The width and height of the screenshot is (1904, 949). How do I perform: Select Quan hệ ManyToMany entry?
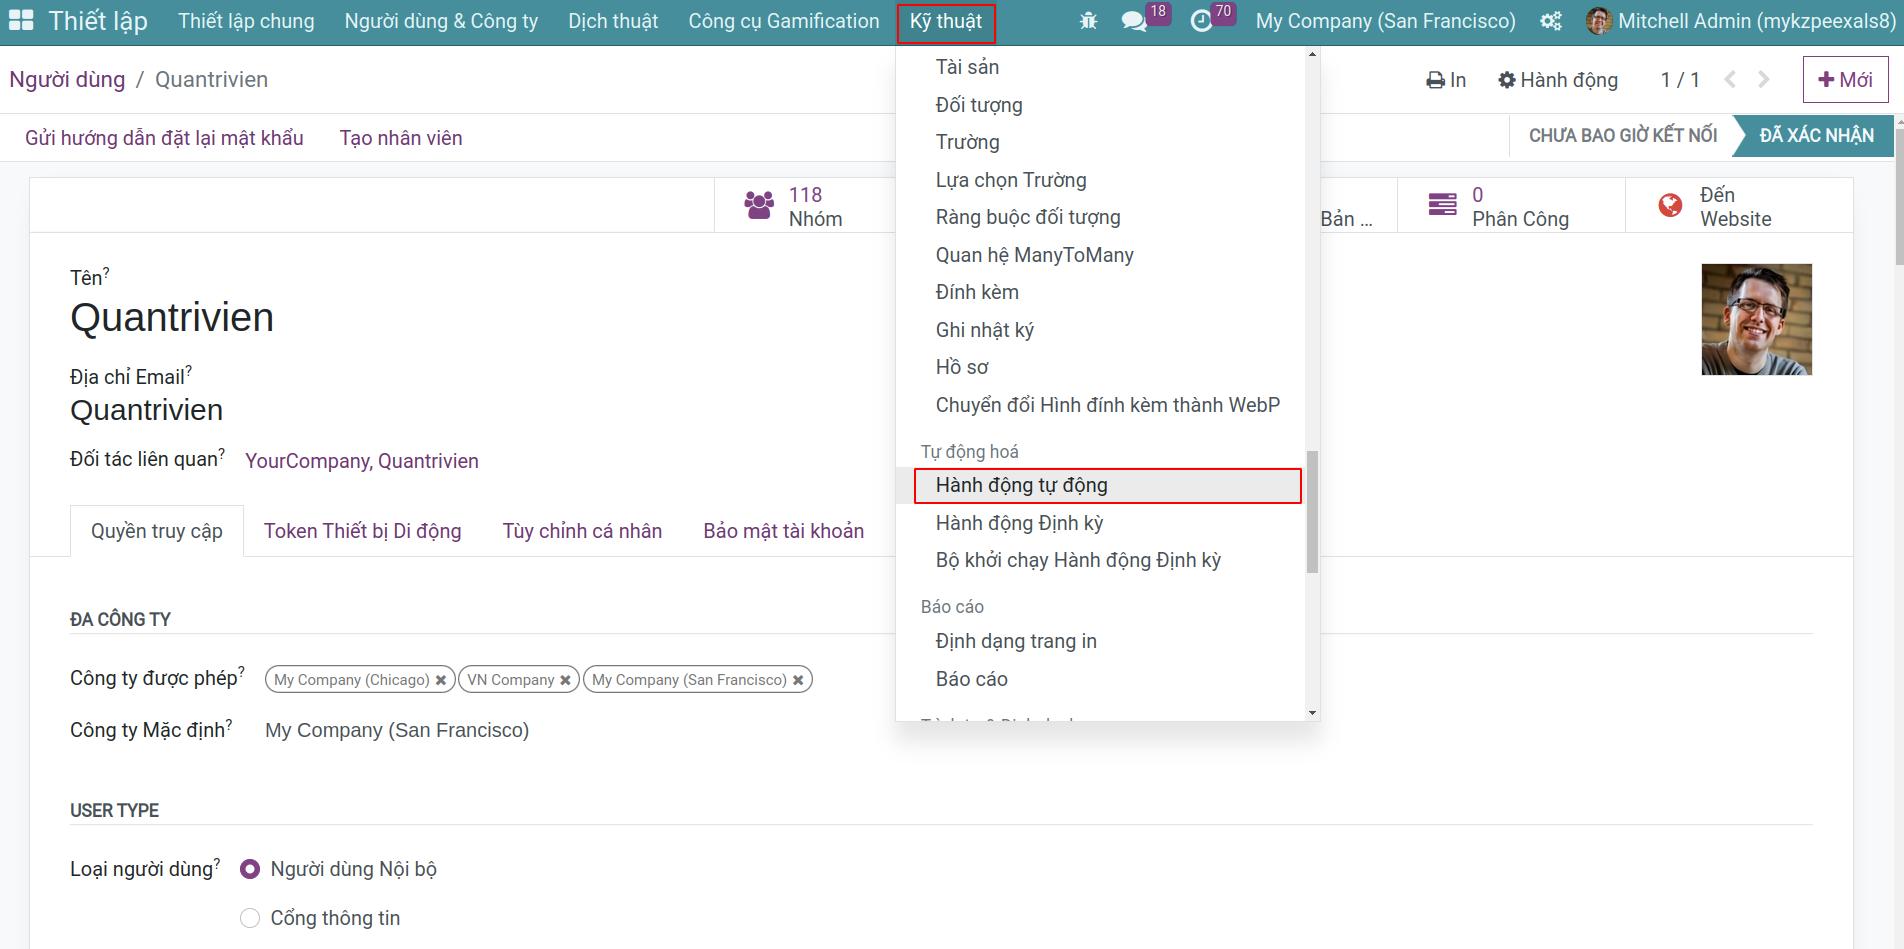pos(1034,255)
